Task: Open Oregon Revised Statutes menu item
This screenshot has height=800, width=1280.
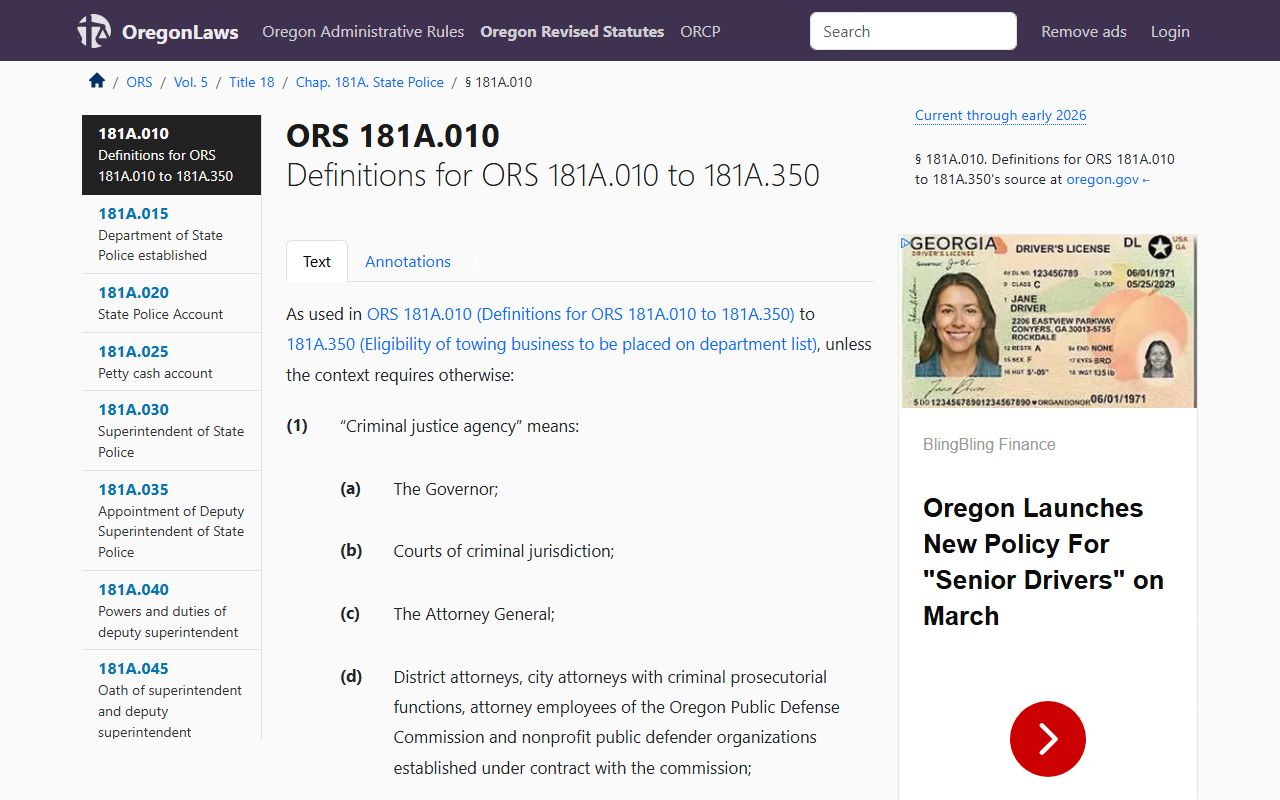Action: point(572,31)
